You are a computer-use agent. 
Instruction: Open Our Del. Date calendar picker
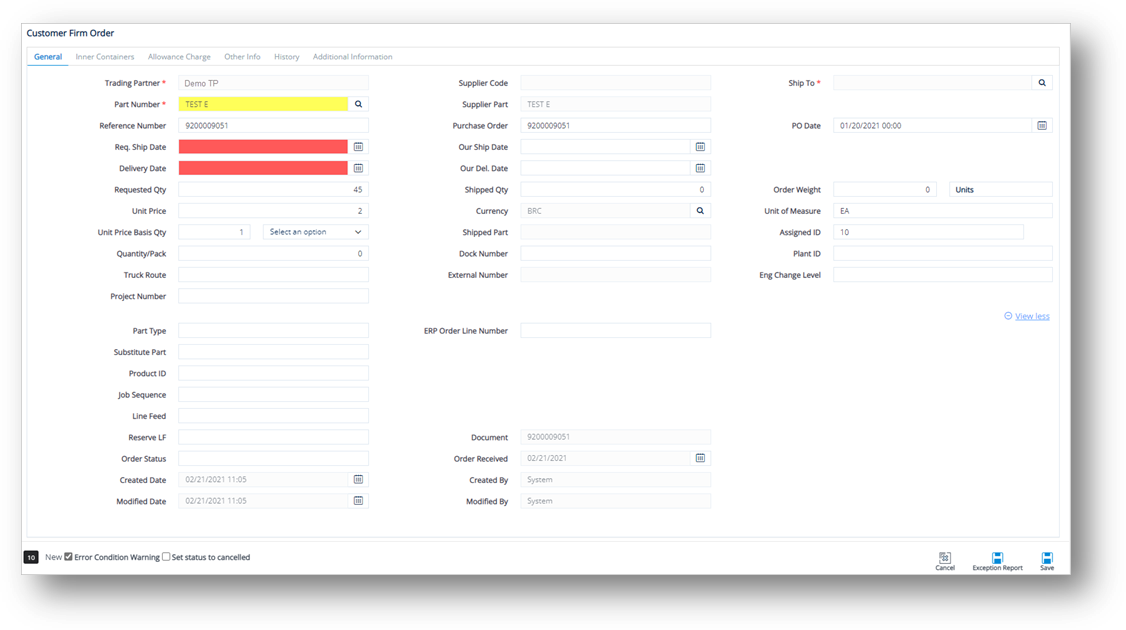point(700,168)
